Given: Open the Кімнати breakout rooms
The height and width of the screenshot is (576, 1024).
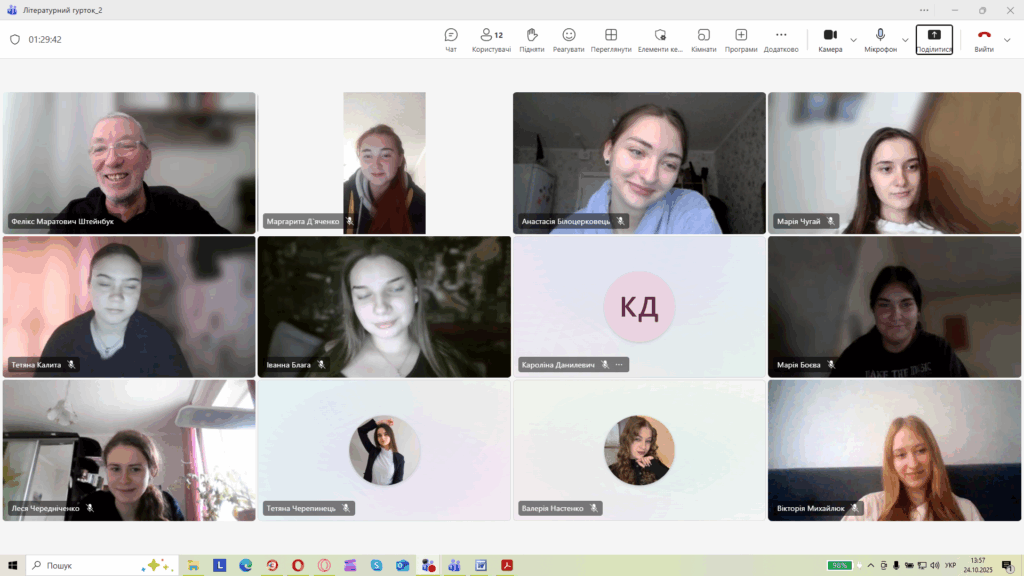Looking at the screenshot, I should point(703,39).
